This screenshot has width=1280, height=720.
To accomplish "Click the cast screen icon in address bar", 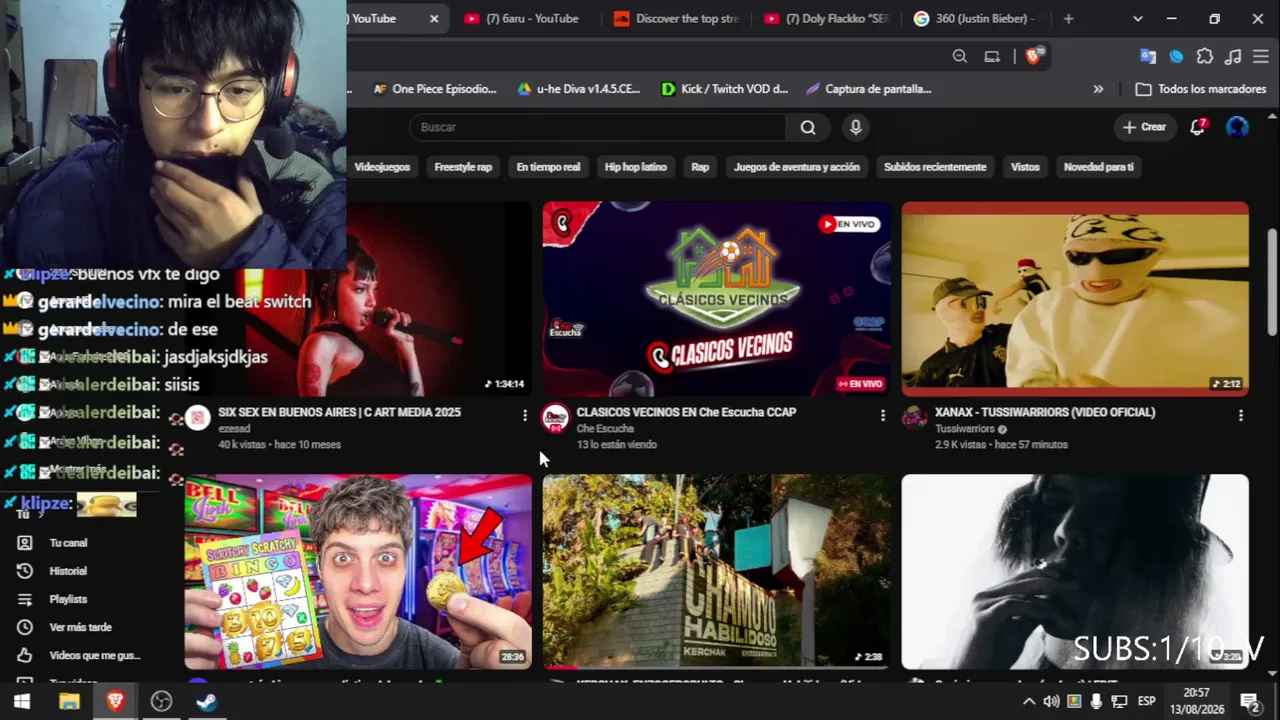I will [992, 56].
